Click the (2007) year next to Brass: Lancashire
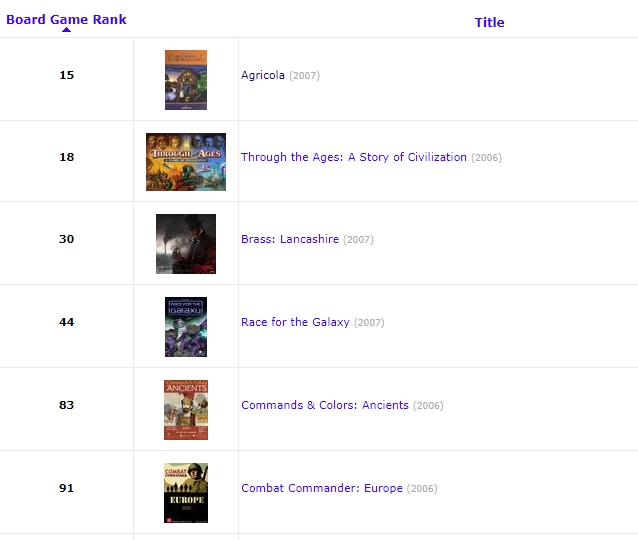Image resolution: width=638 pixels, height=540 pixels. click(x=358, y=239)
